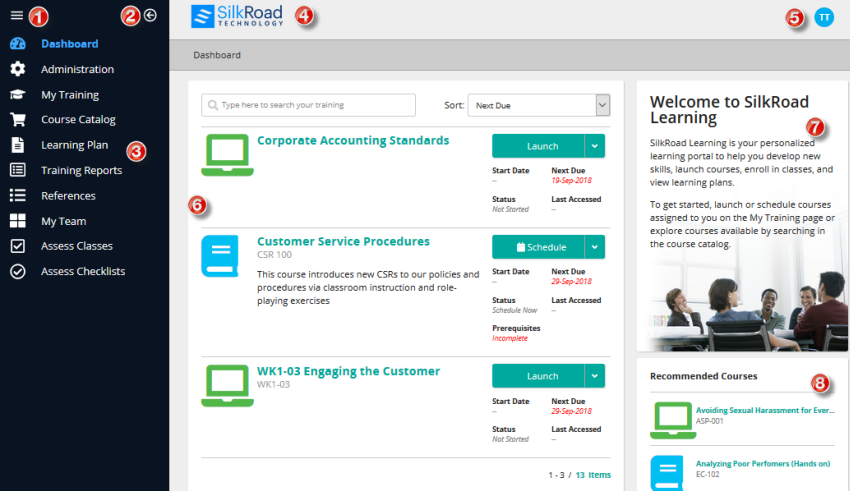The height and width of the screenshot is (491, 850).
Task: Click the WK1-03 Engaging the Customer laptop icon
Action: (227, 385)
